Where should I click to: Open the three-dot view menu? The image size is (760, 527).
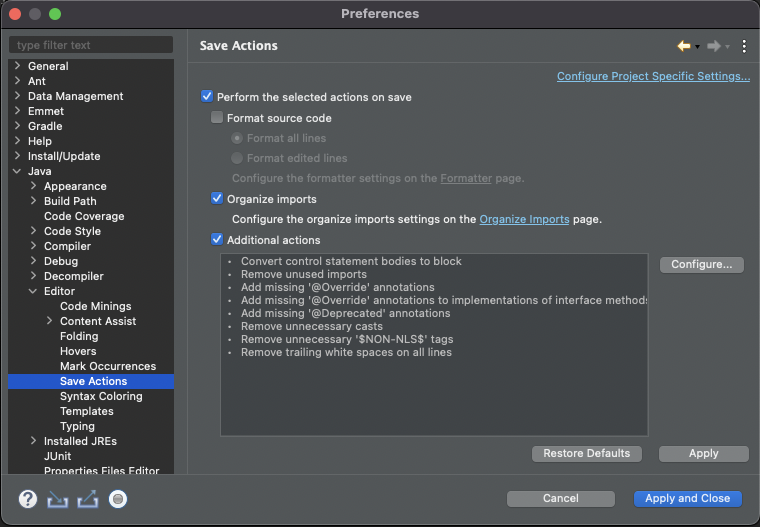tap(744, 46)
